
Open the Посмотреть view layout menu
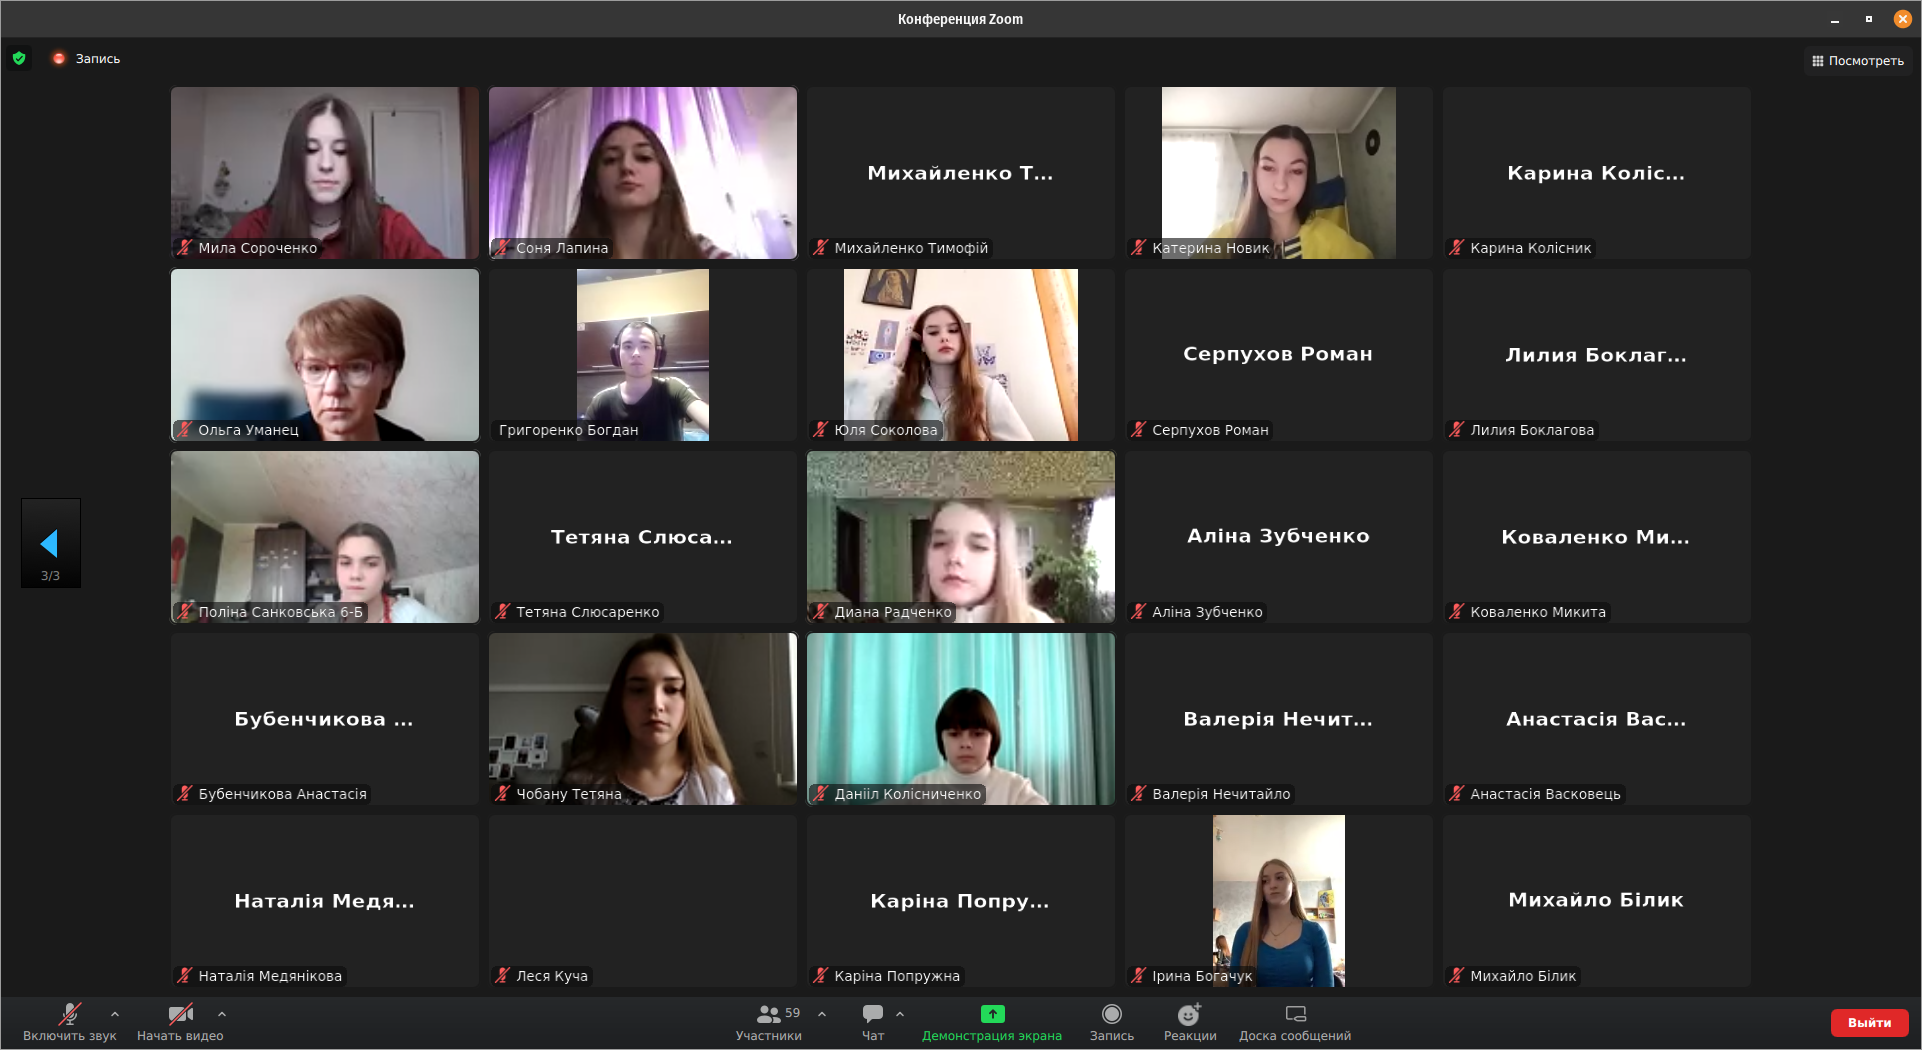click(1858, 61)
